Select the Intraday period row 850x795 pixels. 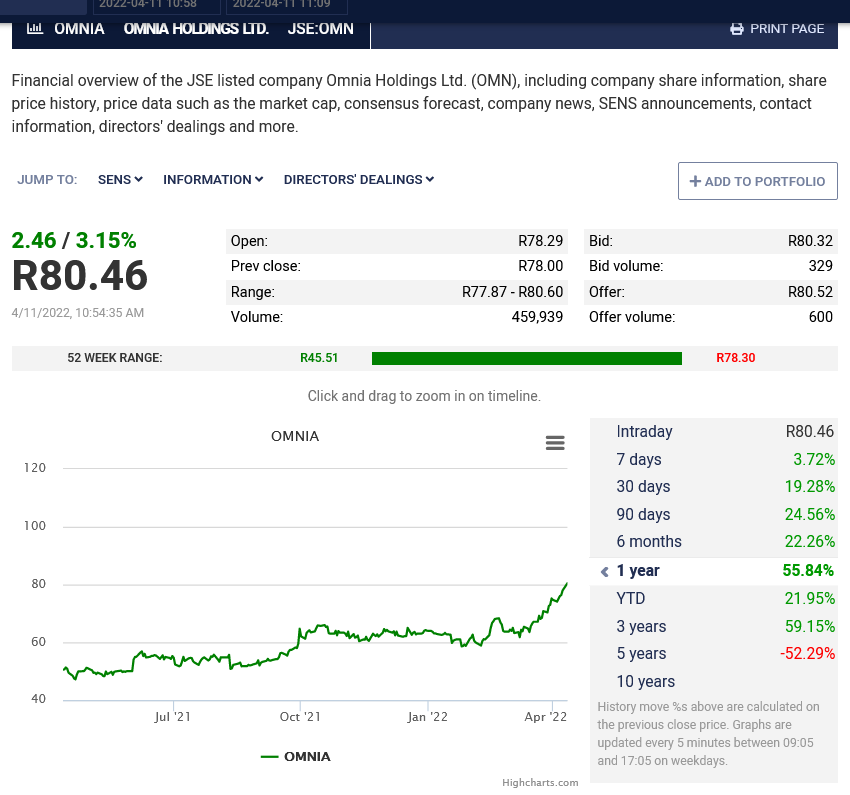[x=713, y=431]
